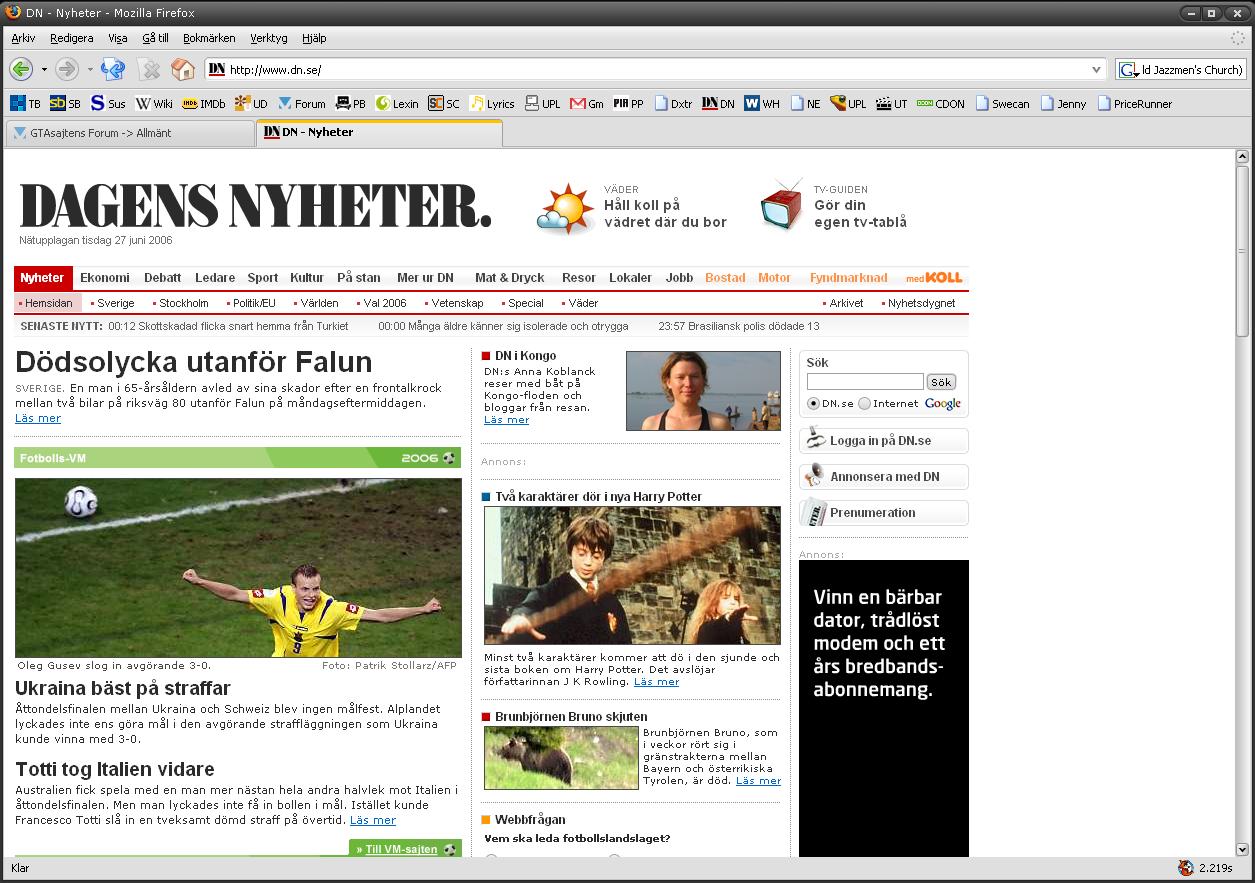Expand the URL bar history dropdown
The image size is (1255, 883).
(1096, 70)
